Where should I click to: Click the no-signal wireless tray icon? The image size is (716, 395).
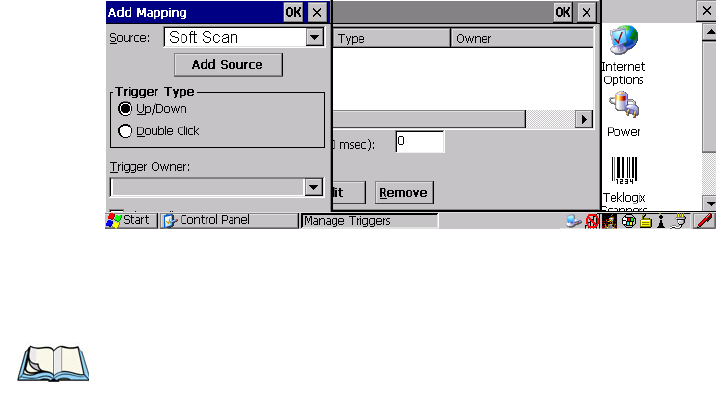[x=592, y=221]
